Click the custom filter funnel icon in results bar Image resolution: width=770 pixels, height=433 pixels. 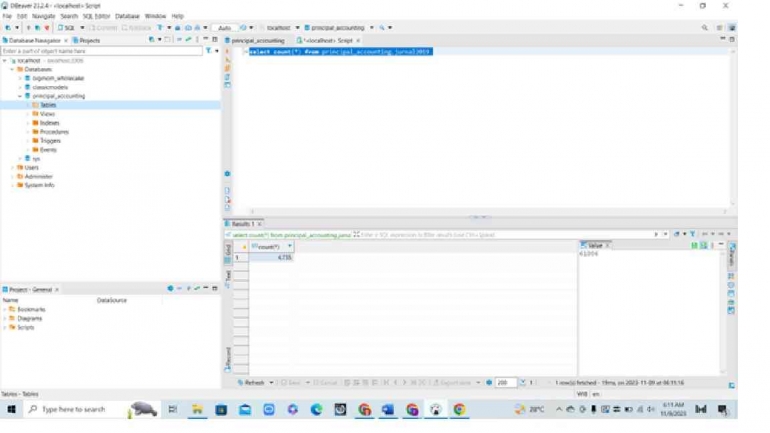692,234
